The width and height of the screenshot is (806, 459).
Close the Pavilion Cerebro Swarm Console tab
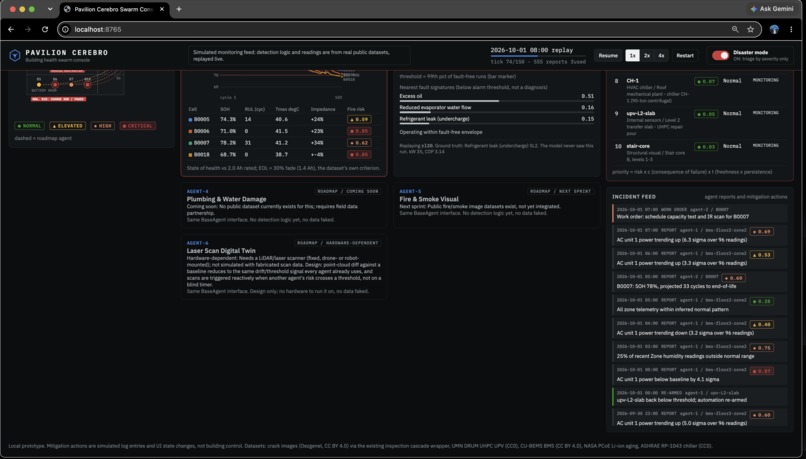pyautogui.click(x=162, y=9)
